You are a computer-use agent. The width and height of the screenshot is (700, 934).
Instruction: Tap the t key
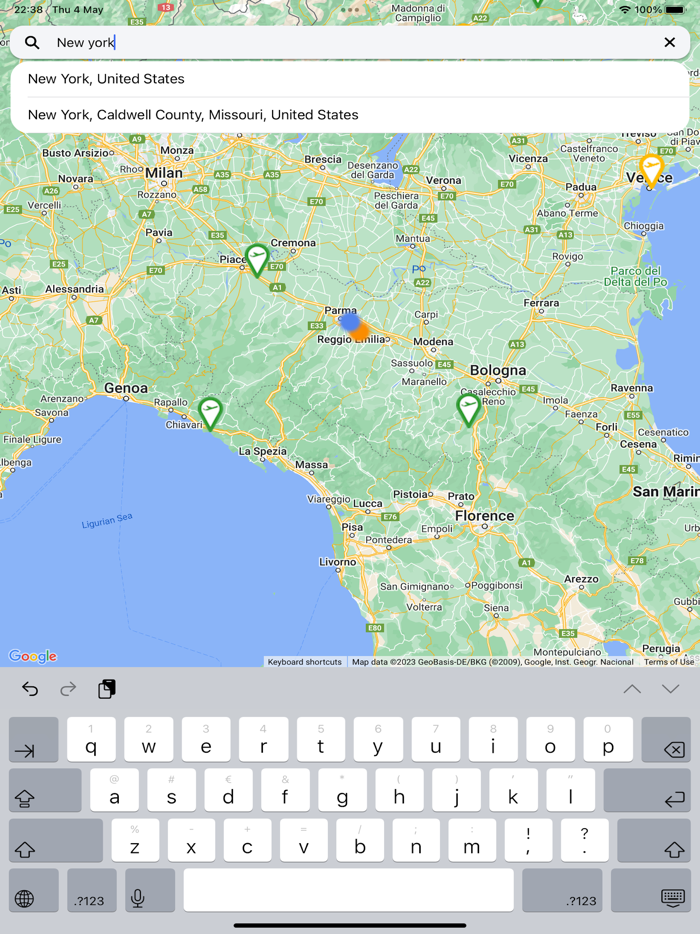point(321,739)
